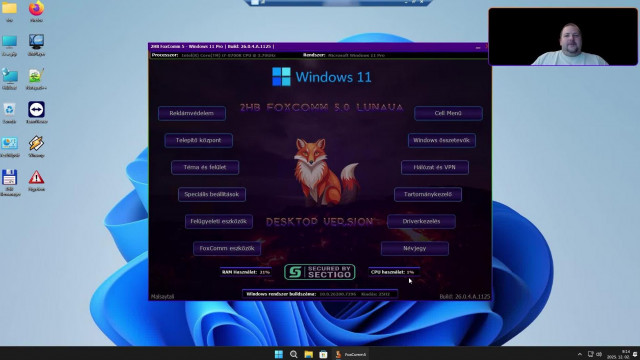The height and width of the screenshot is (360, 640).
Task: Open Tartománykezelő
Action: [x=428, y=194]
